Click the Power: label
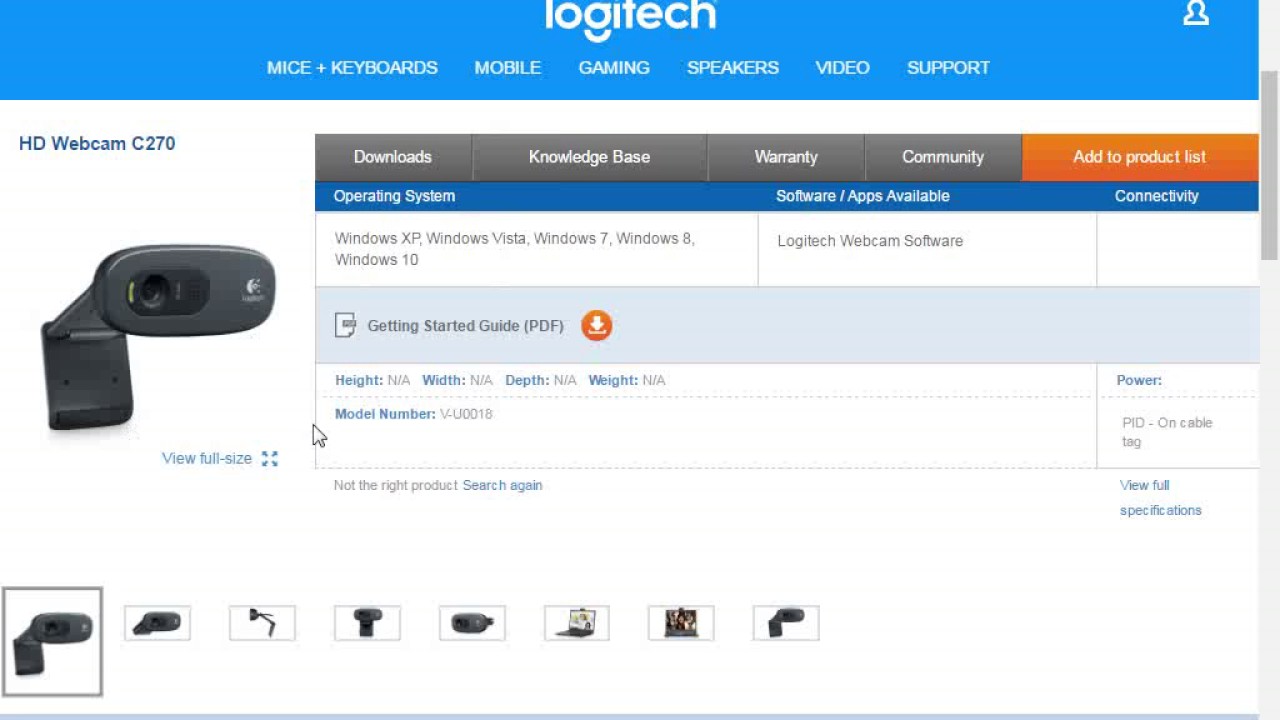Image resolution: width=1280 pixels, height=720 pixels. tap(1139, 380)
